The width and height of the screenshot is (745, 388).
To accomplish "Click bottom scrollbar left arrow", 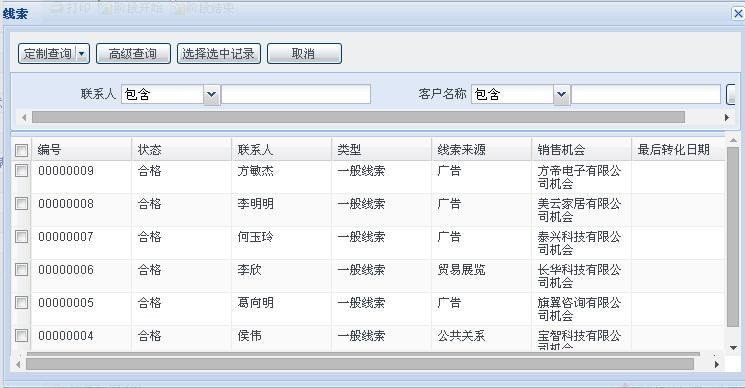I will 18,364.
